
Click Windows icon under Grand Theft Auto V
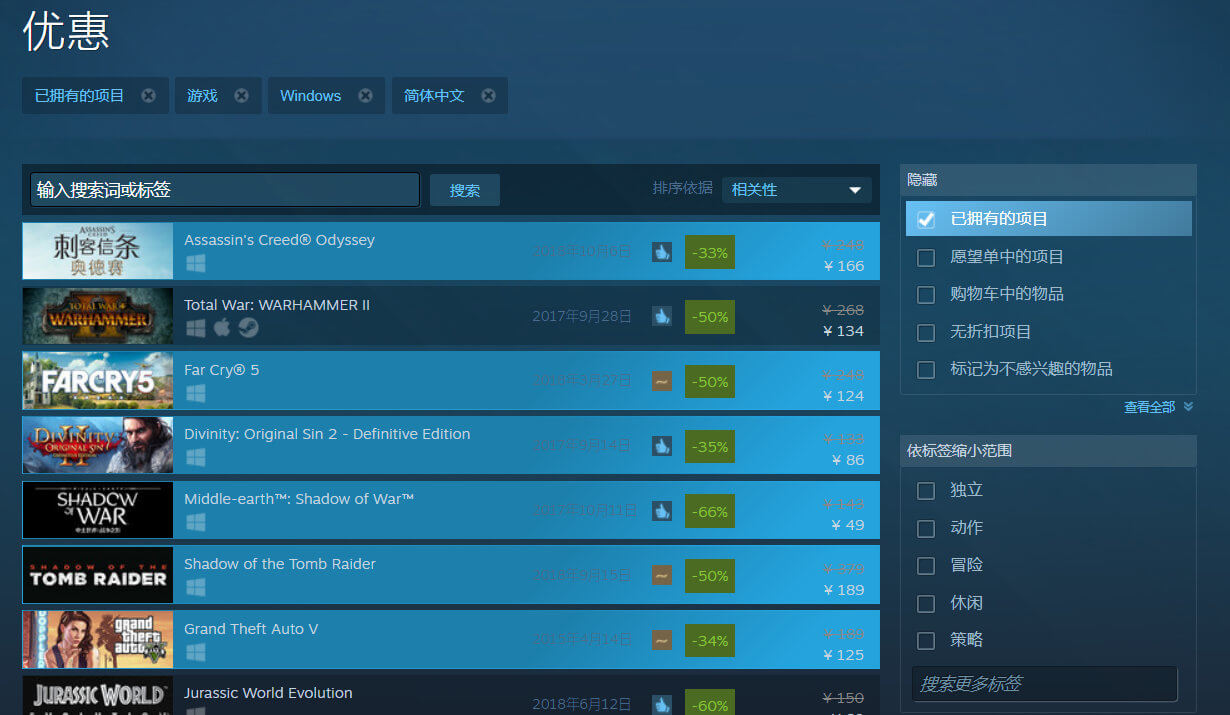[x=195, y=652]
